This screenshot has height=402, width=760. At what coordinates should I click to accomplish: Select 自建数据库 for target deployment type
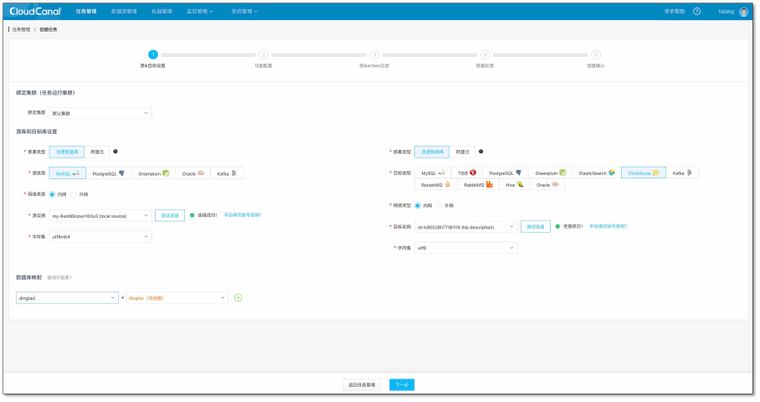tap(432, 152)
